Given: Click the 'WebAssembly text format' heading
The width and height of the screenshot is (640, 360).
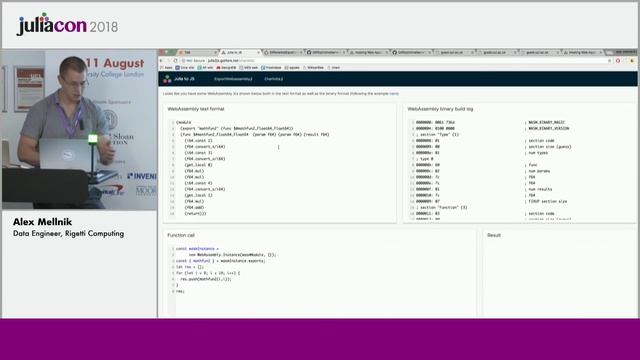Looking at the screenshot, I should coord(196,109).
